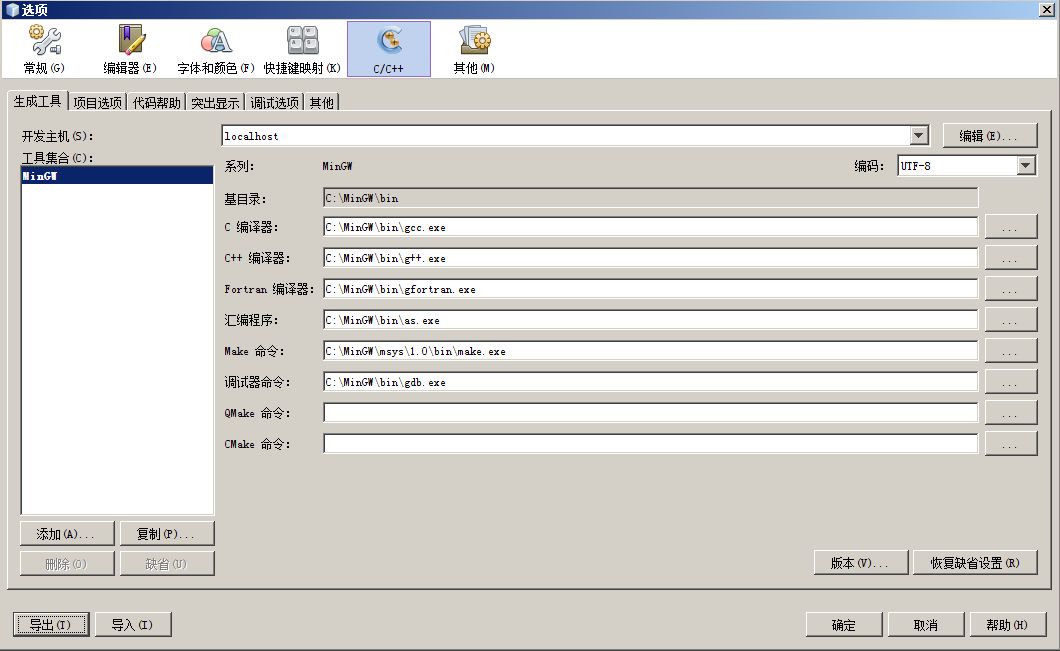Click the 调试器命令 gdb.exe path field
The height and width of the screenshot is (651, 1060).
[650, 383]
